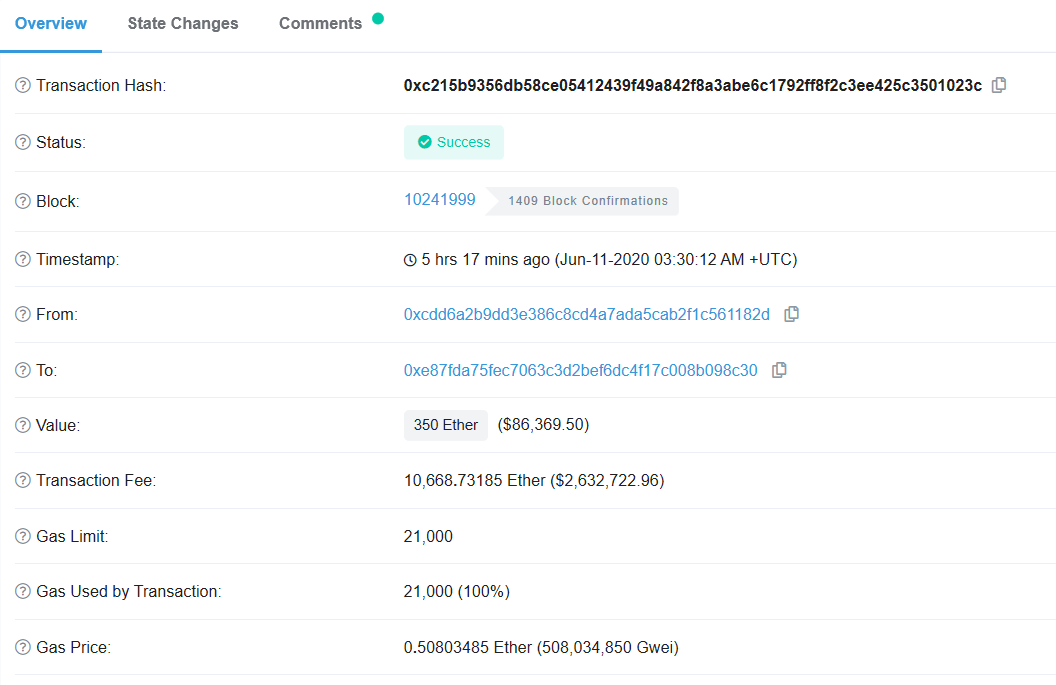Open help icon beside From
Screen dimensions: 1056x685
(x=23, y=315)
